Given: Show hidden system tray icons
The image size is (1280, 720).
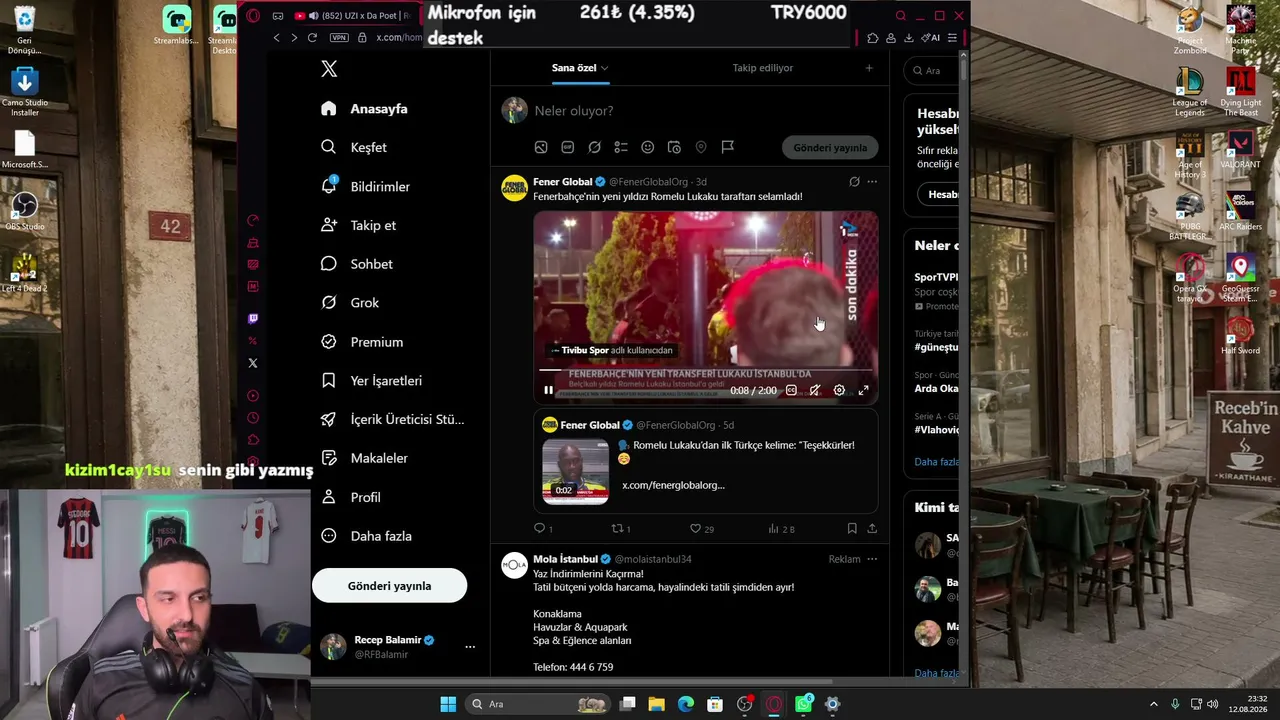Looking at the screenshot, I should coord(1153,704).
